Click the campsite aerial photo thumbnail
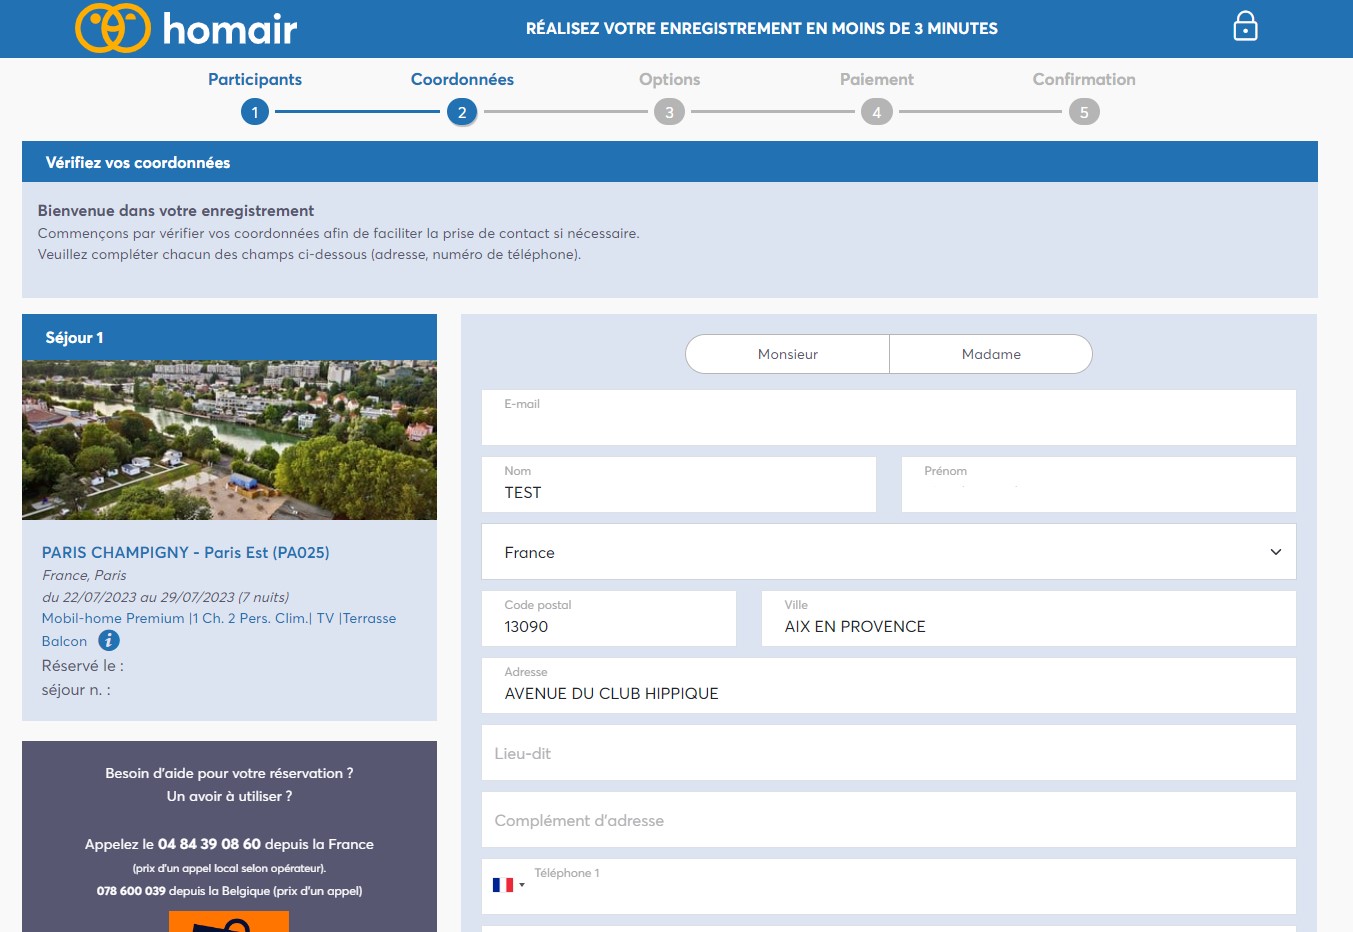 pos(229,440)
